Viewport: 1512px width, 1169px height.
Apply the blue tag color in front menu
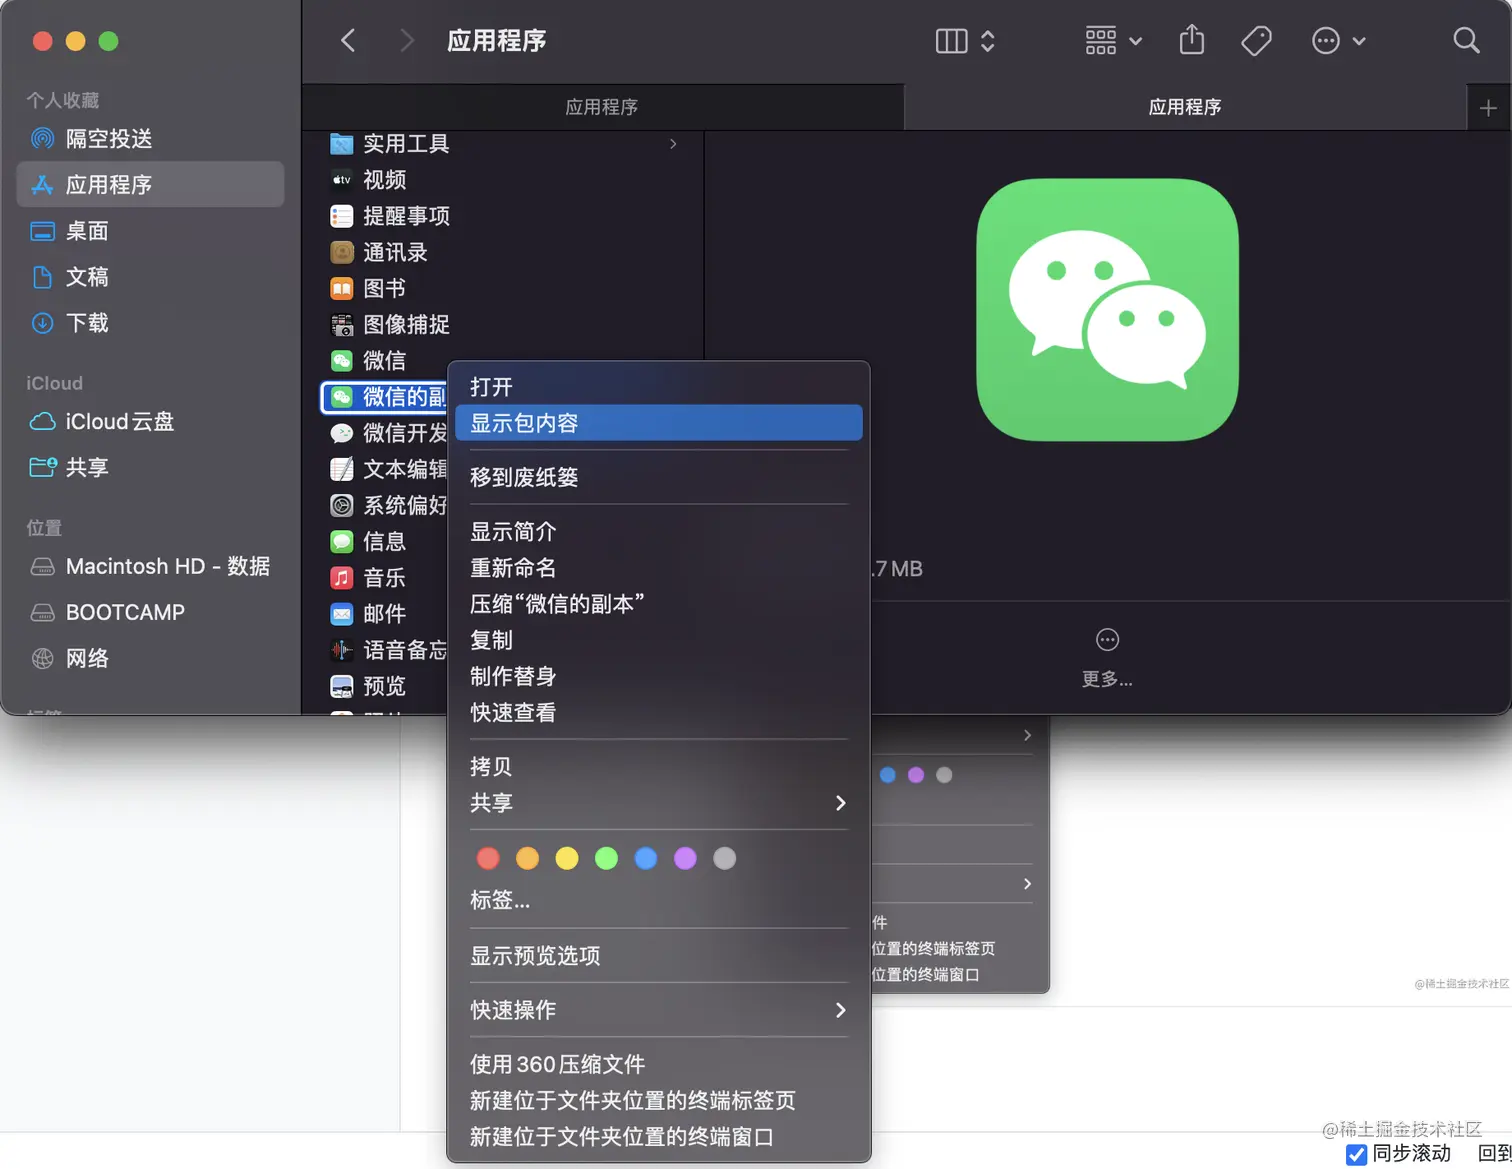pos(645,858)
